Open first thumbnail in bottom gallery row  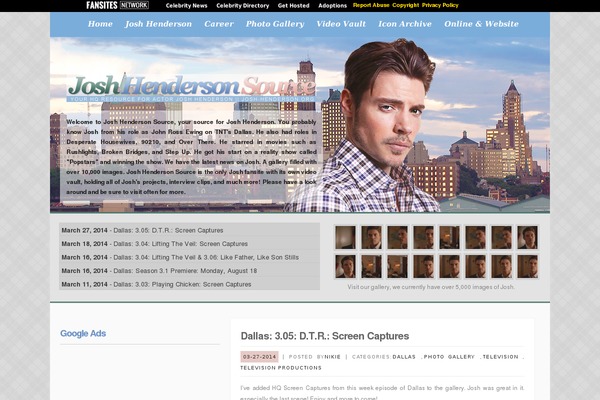346,266
